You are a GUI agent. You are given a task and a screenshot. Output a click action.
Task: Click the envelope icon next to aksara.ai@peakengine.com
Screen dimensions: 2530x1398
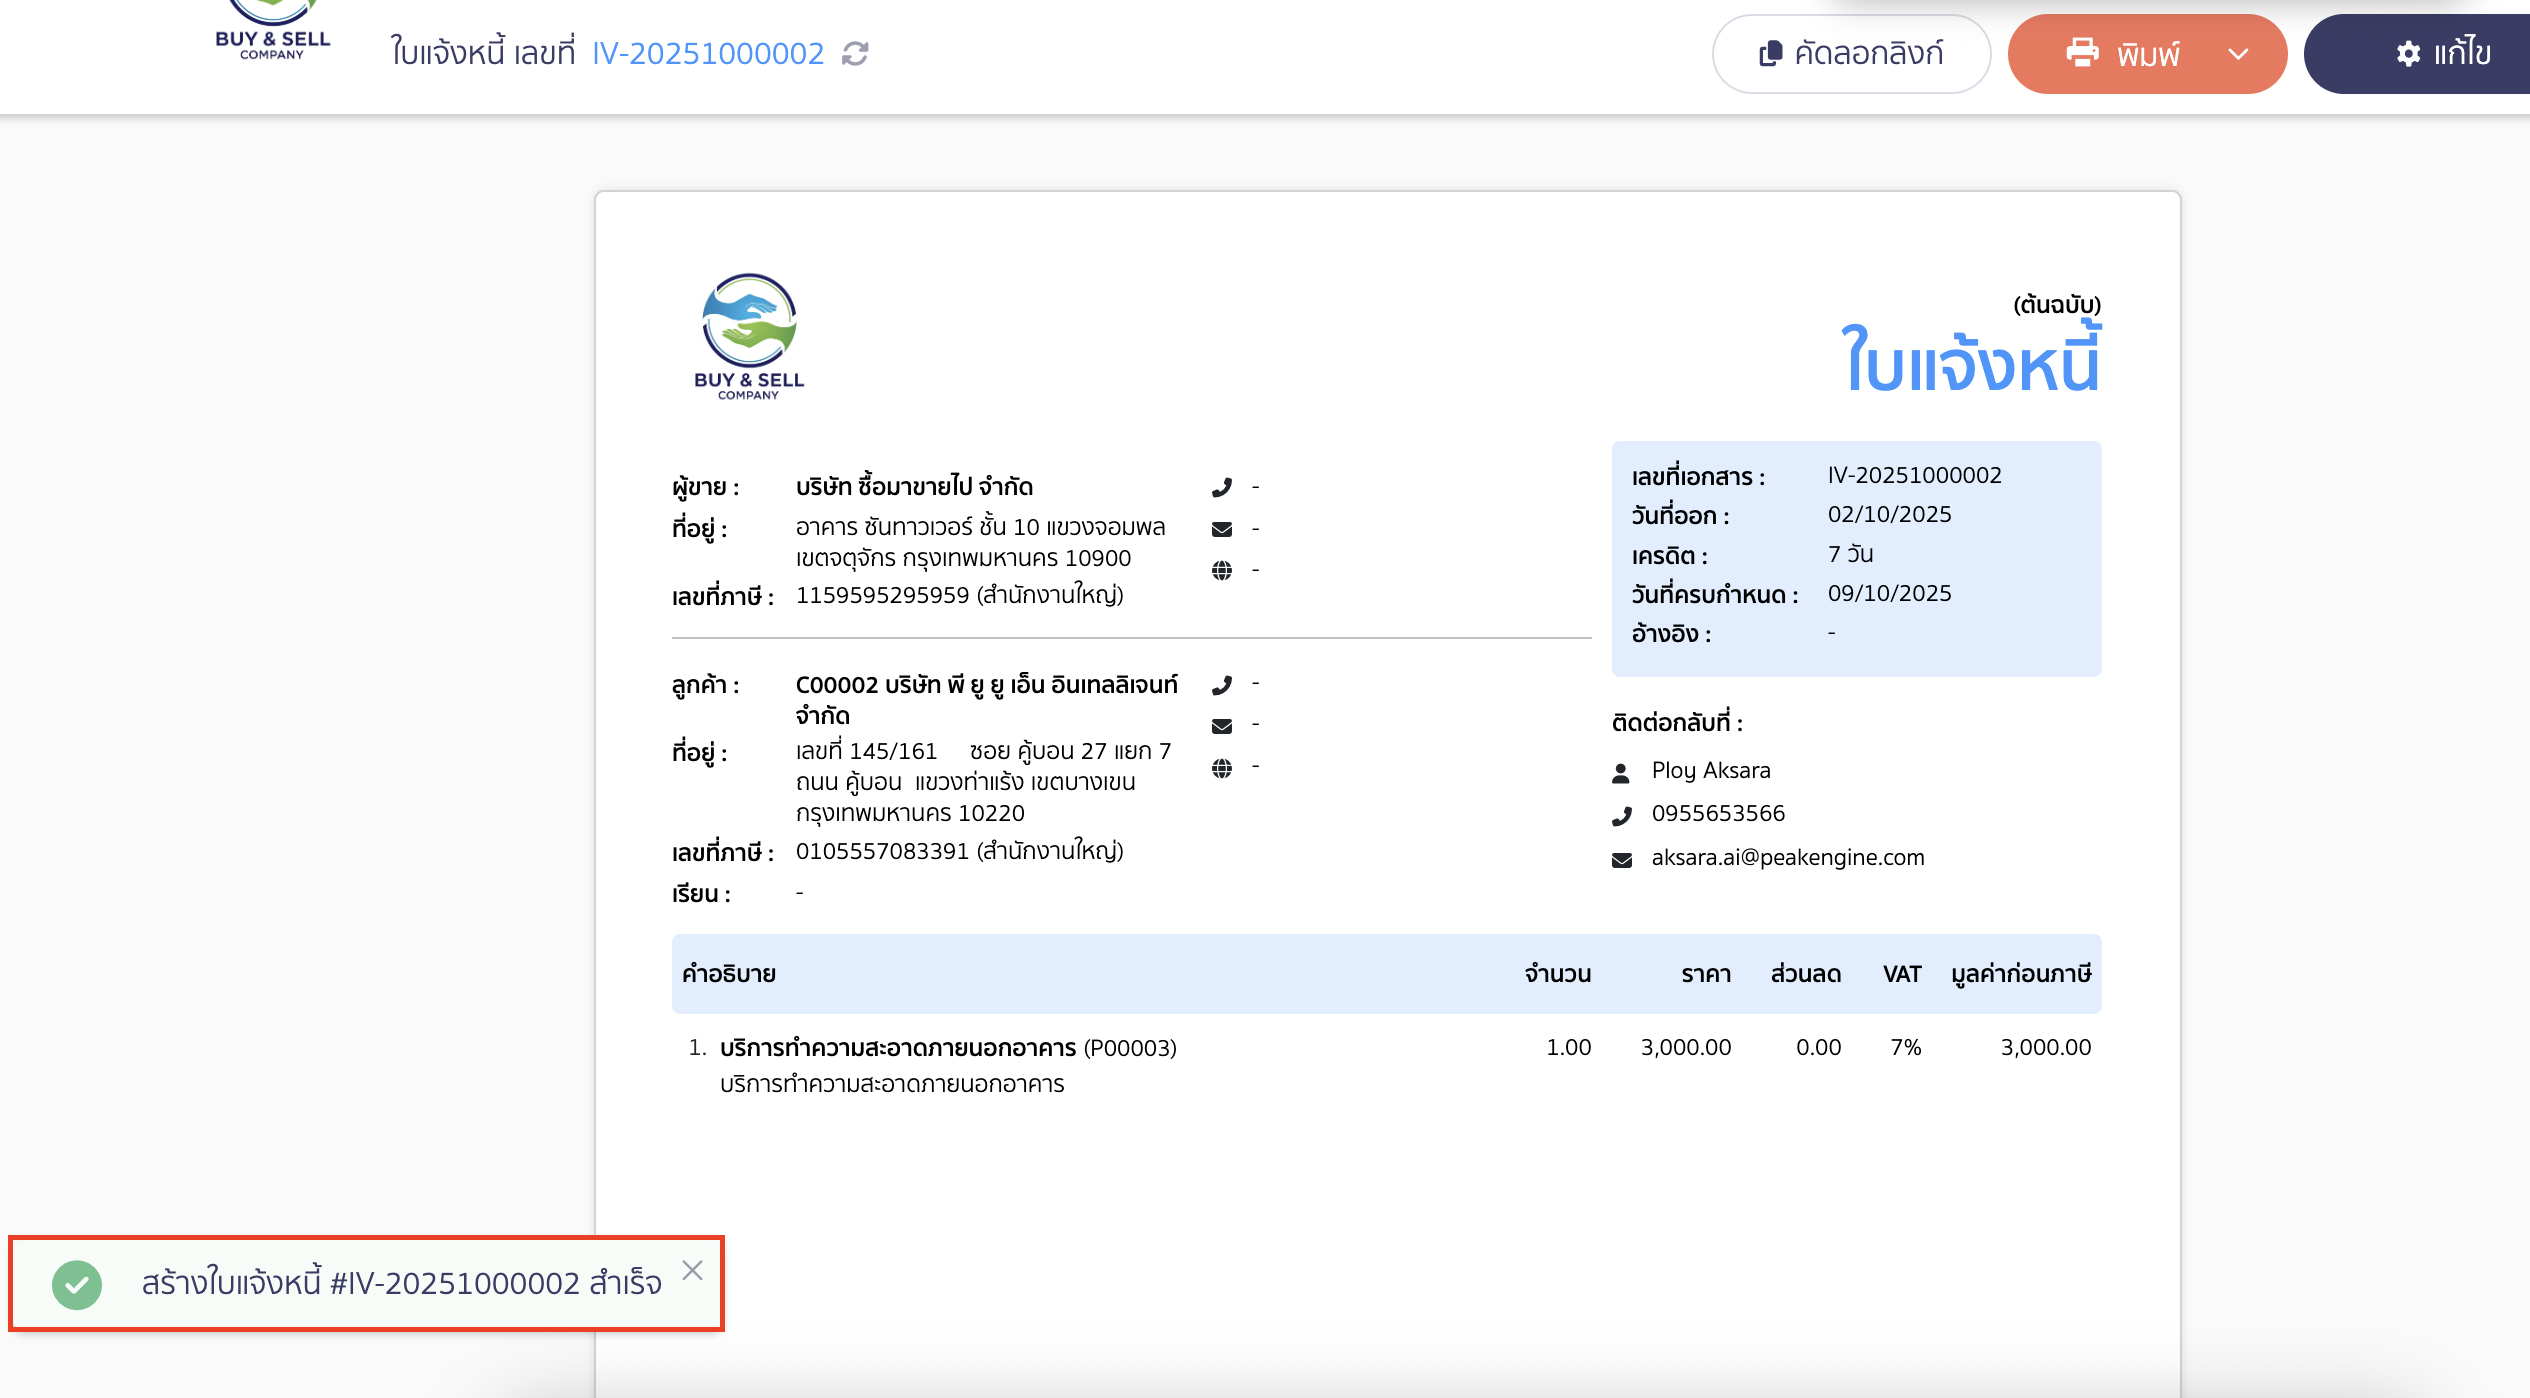(x=1623, y=857)
